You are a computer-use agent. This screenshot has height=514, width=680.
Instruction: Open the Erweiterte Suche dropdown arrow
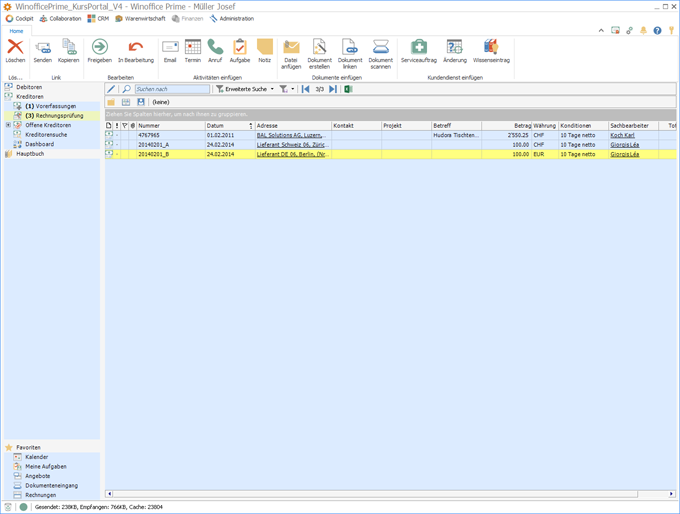pyautogui.click(x=272, y=89)
